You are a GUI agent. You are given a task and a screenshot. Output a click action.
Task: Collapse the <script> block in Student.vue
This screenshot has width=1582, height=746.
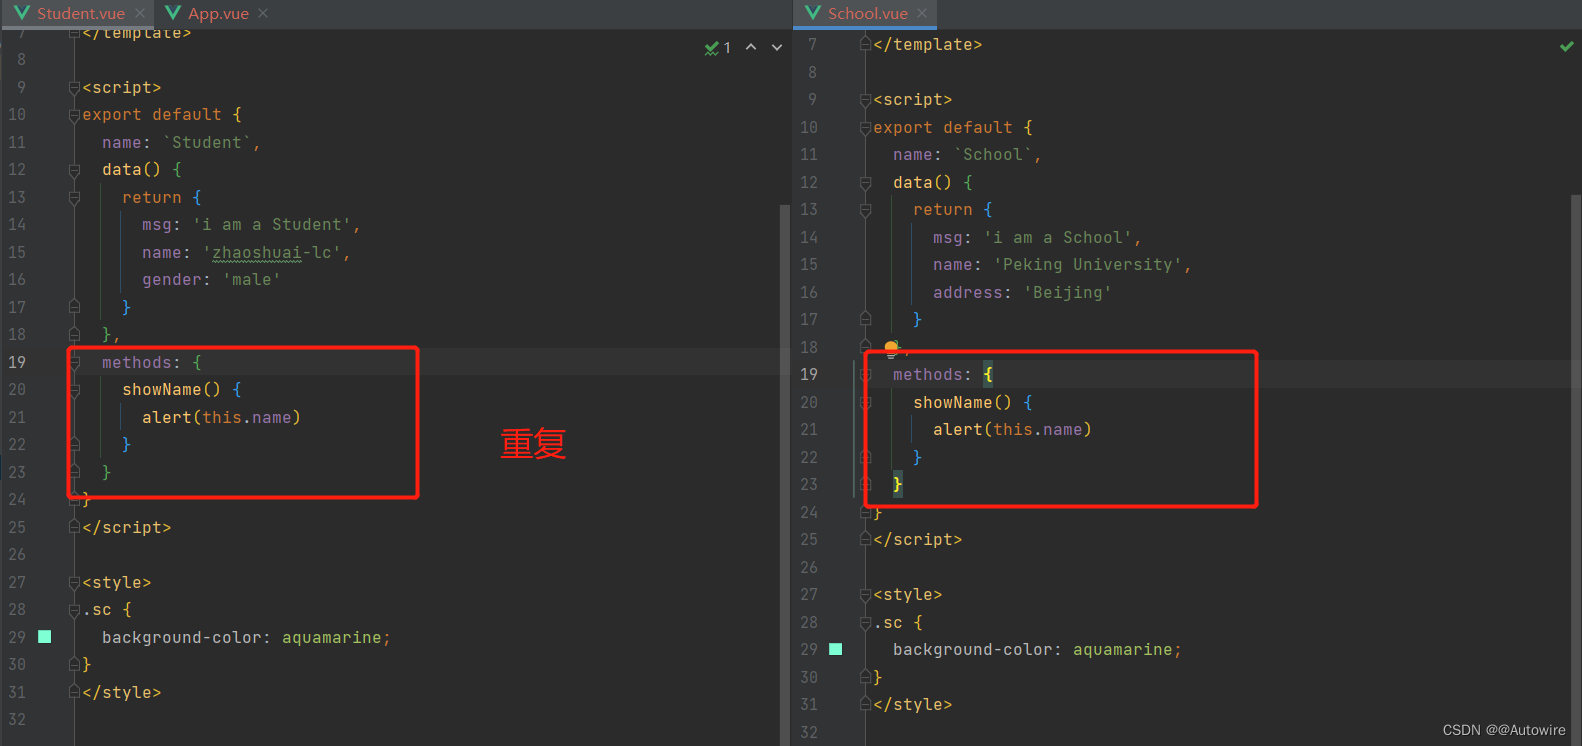(74, 88)
